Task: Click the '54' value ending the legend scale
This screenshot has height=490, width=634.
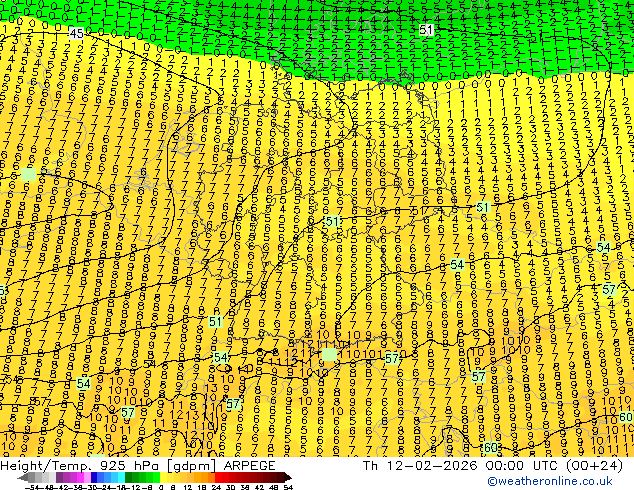Action: tap(288, 488)
